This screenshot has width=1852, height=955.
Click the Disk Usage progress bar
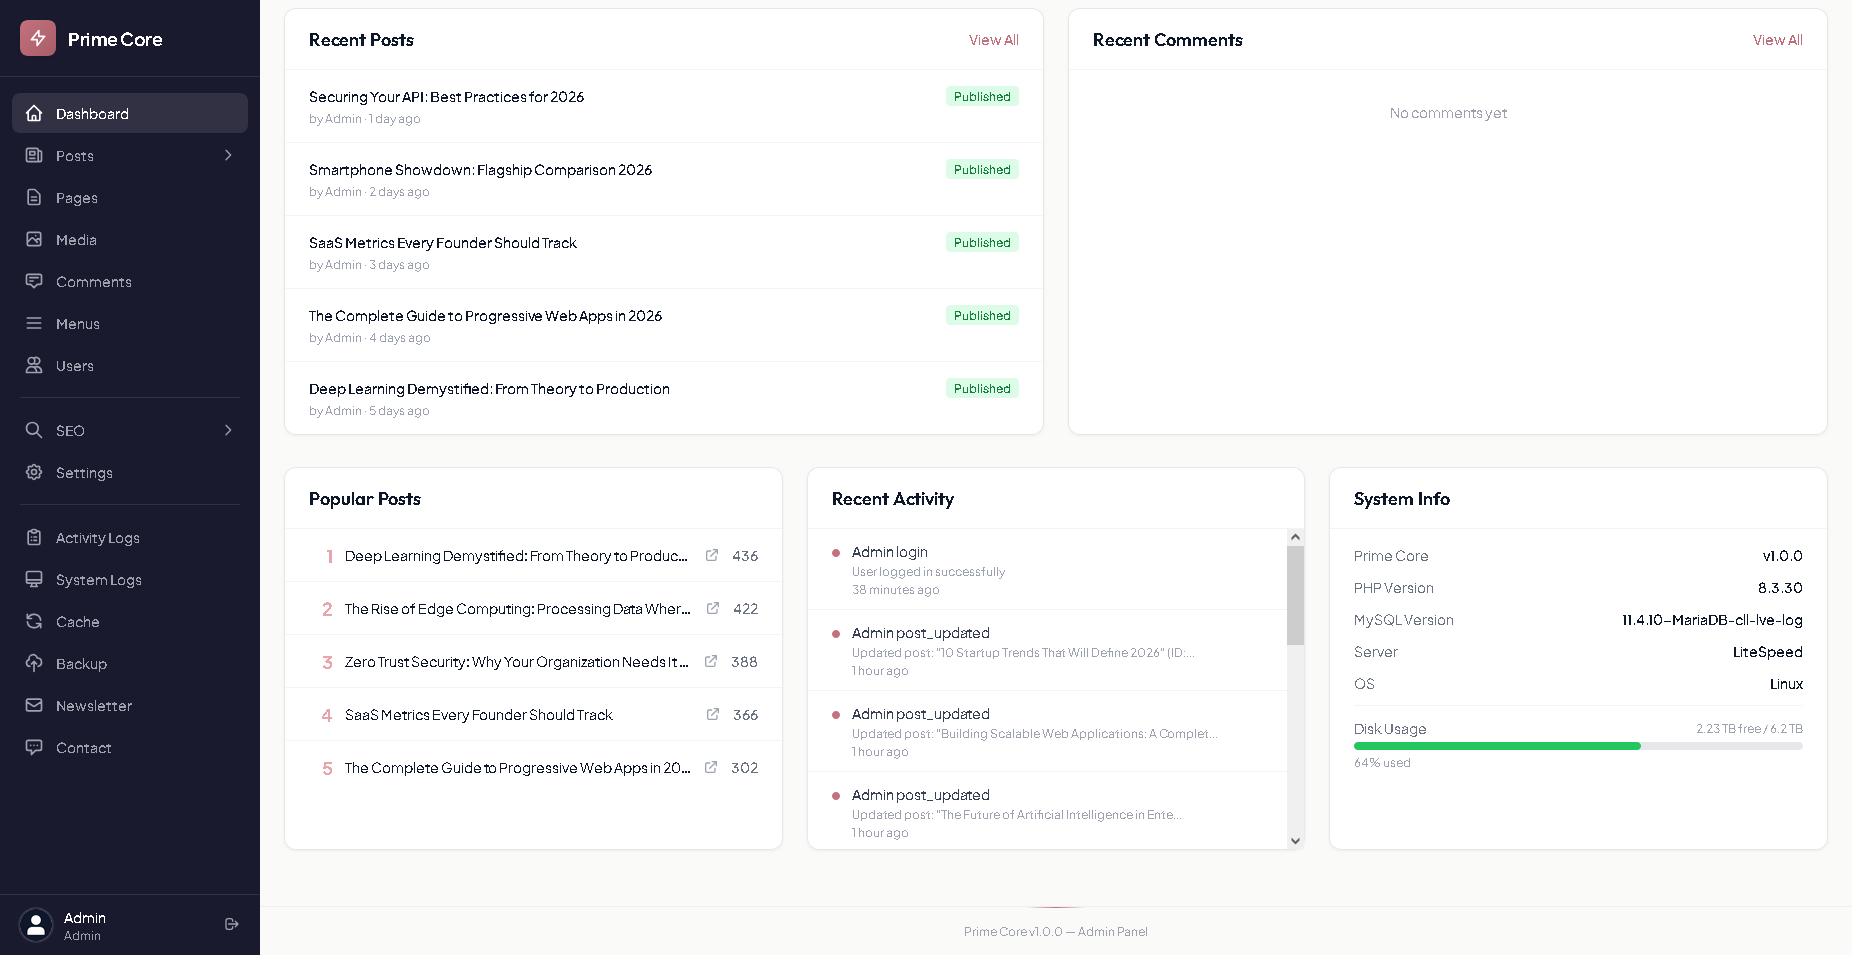[x=1577, y=746]
